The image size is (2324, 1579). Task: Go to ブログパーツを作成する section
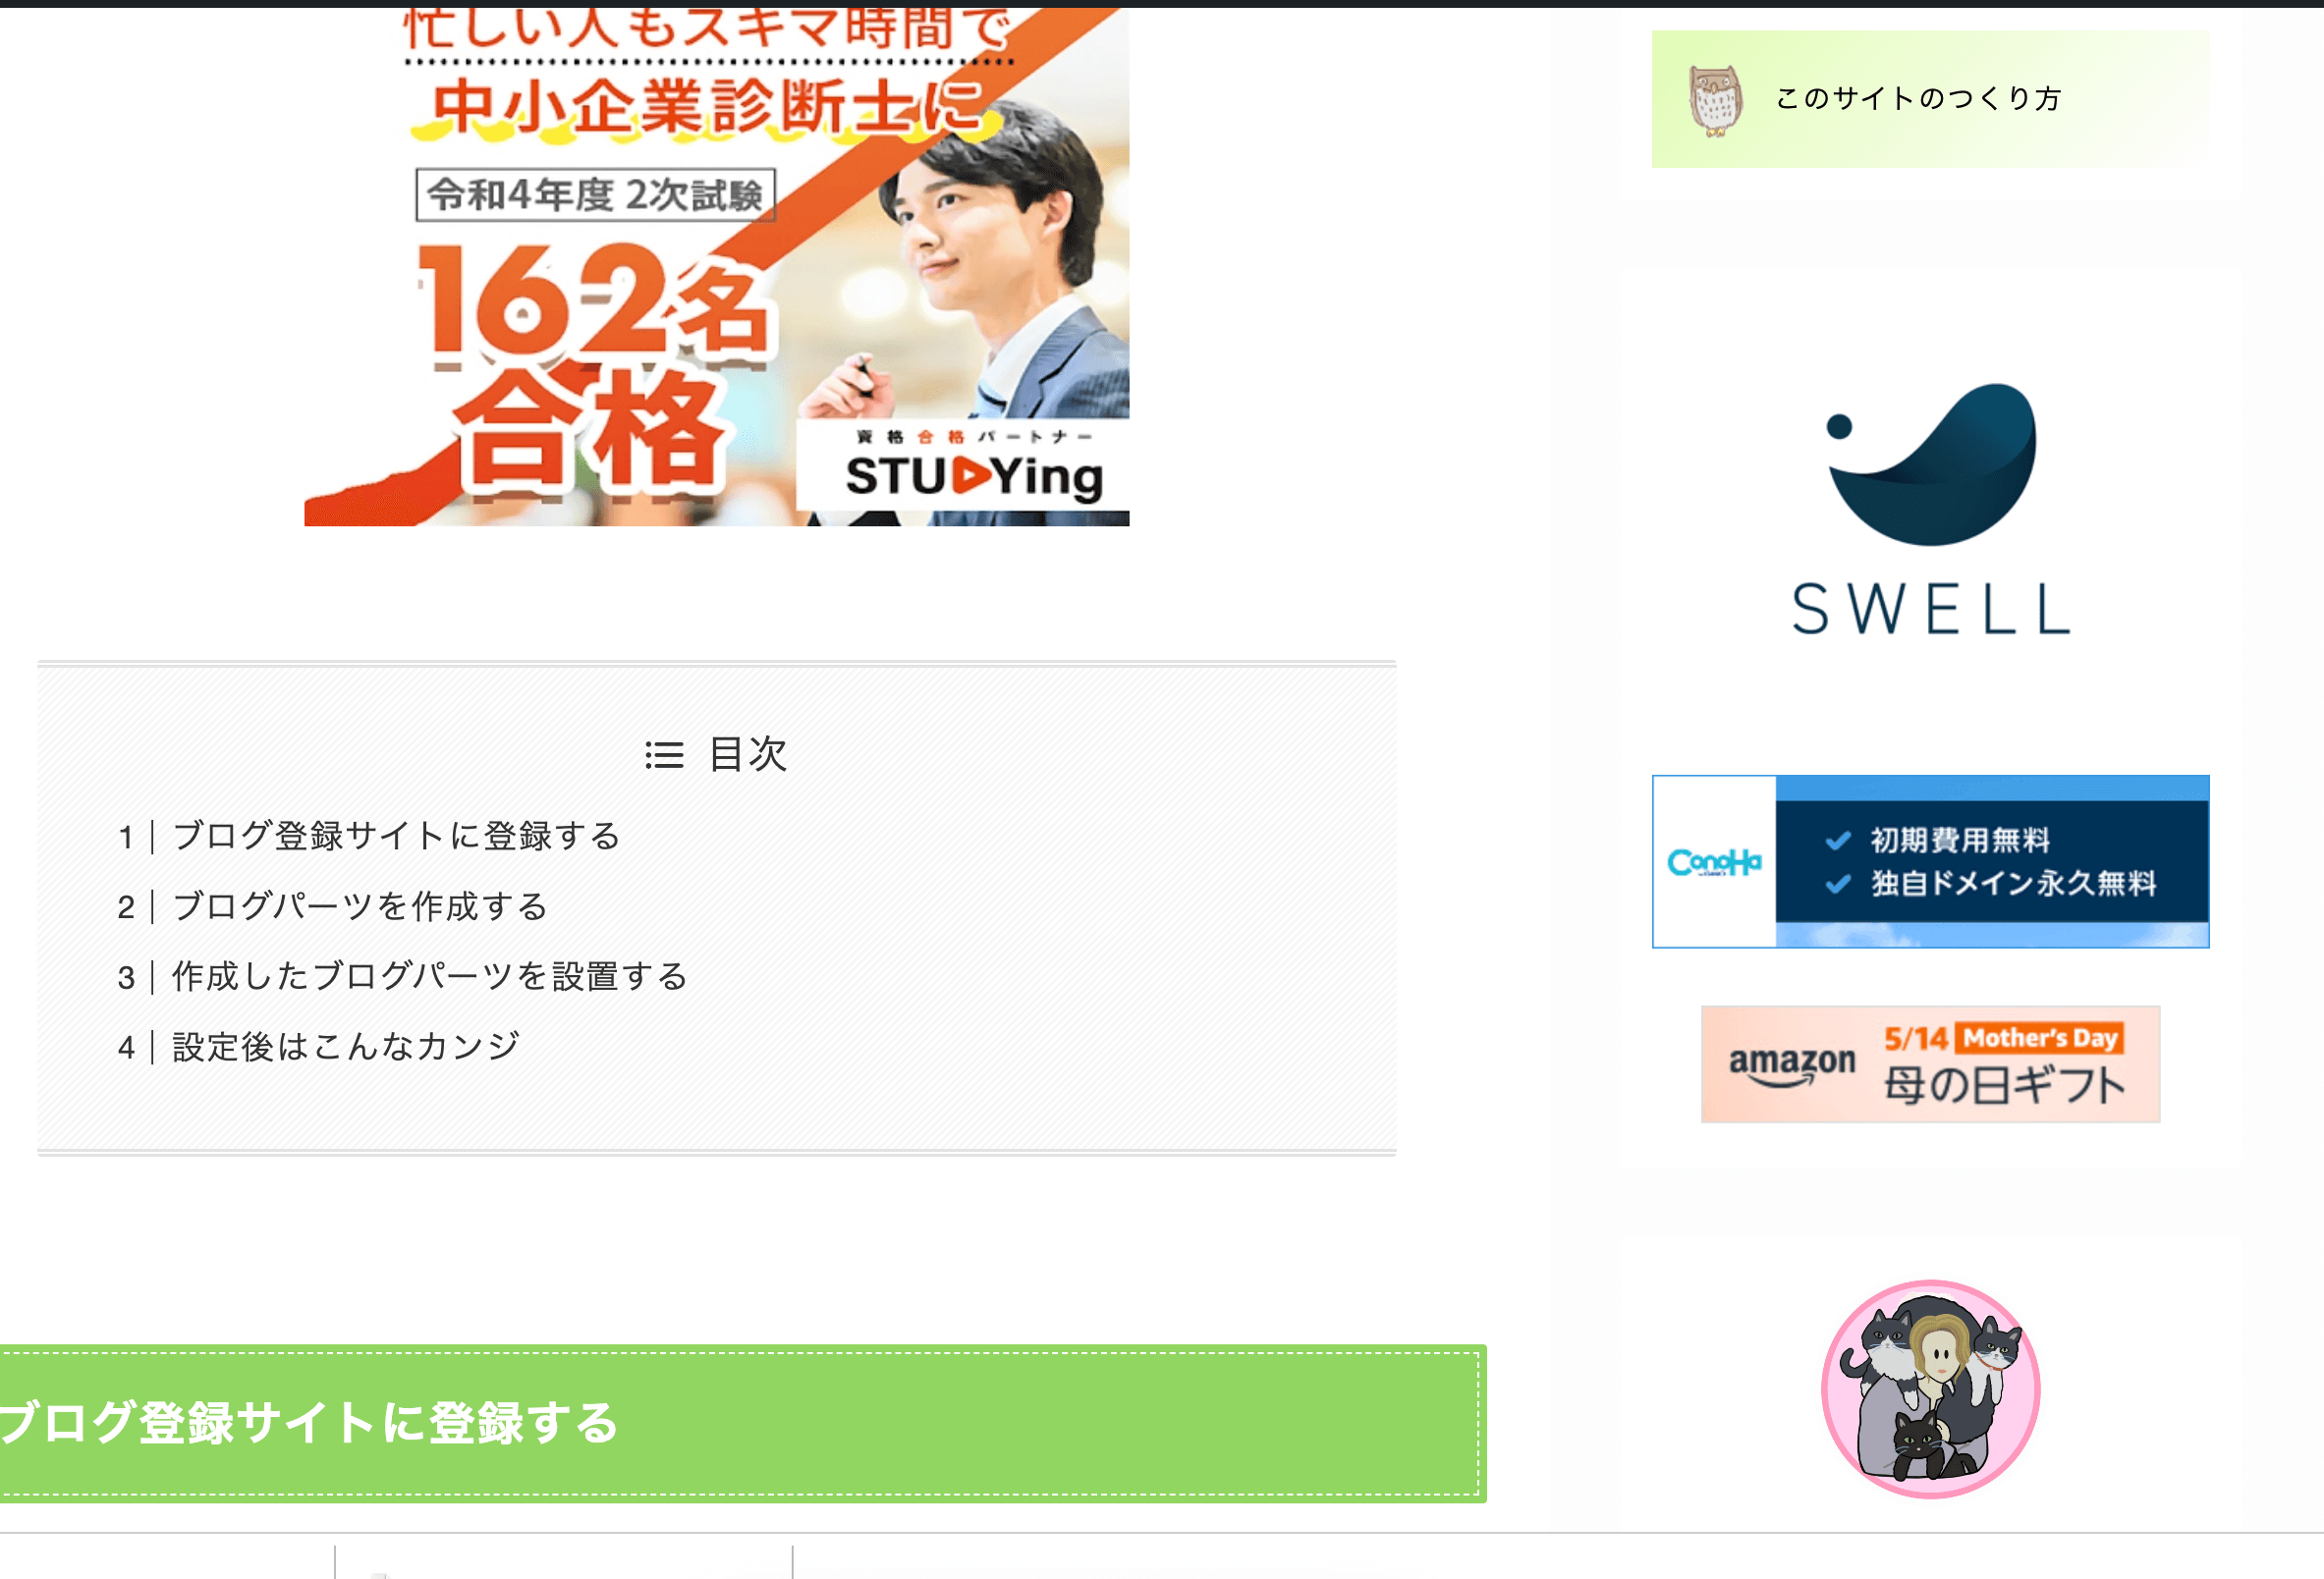coord(360,906)
